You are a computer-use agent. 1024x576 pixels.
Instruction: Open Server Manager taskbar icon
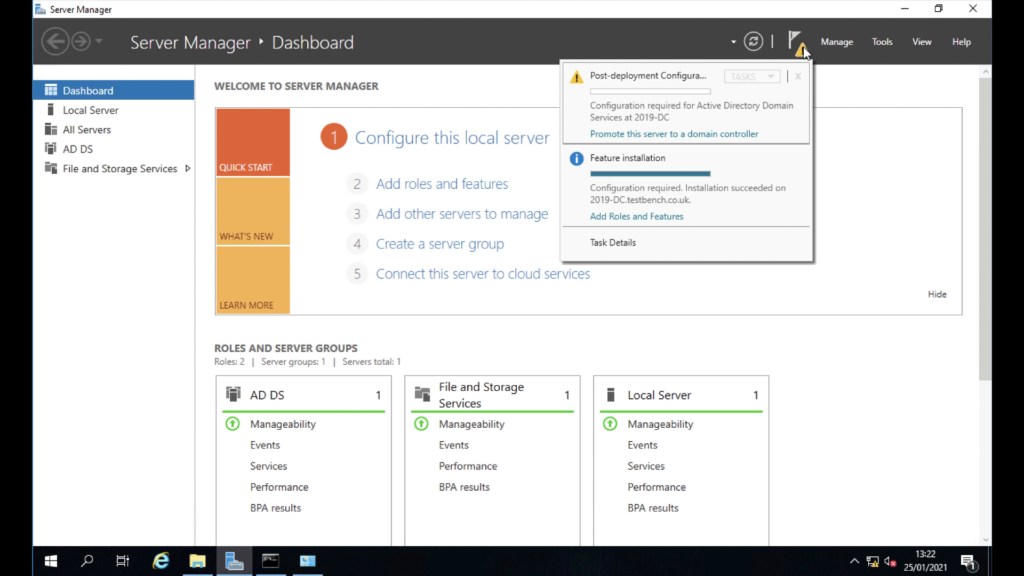point(234,560)
